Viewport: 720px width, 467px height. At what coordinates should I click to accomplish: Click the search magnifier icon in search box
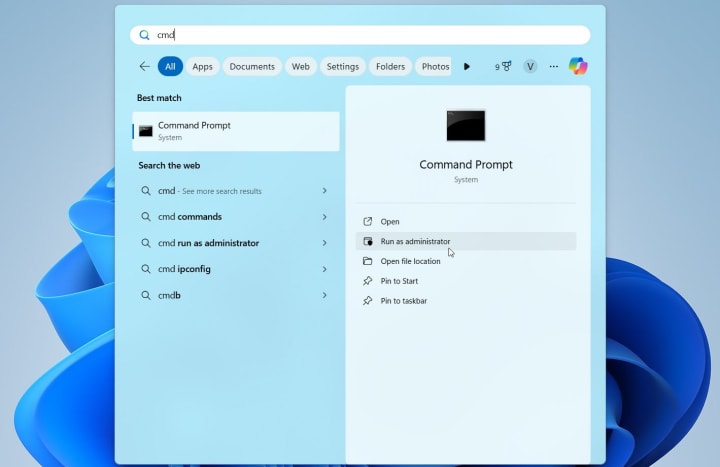pyautogui.click(x=144, y=35)
